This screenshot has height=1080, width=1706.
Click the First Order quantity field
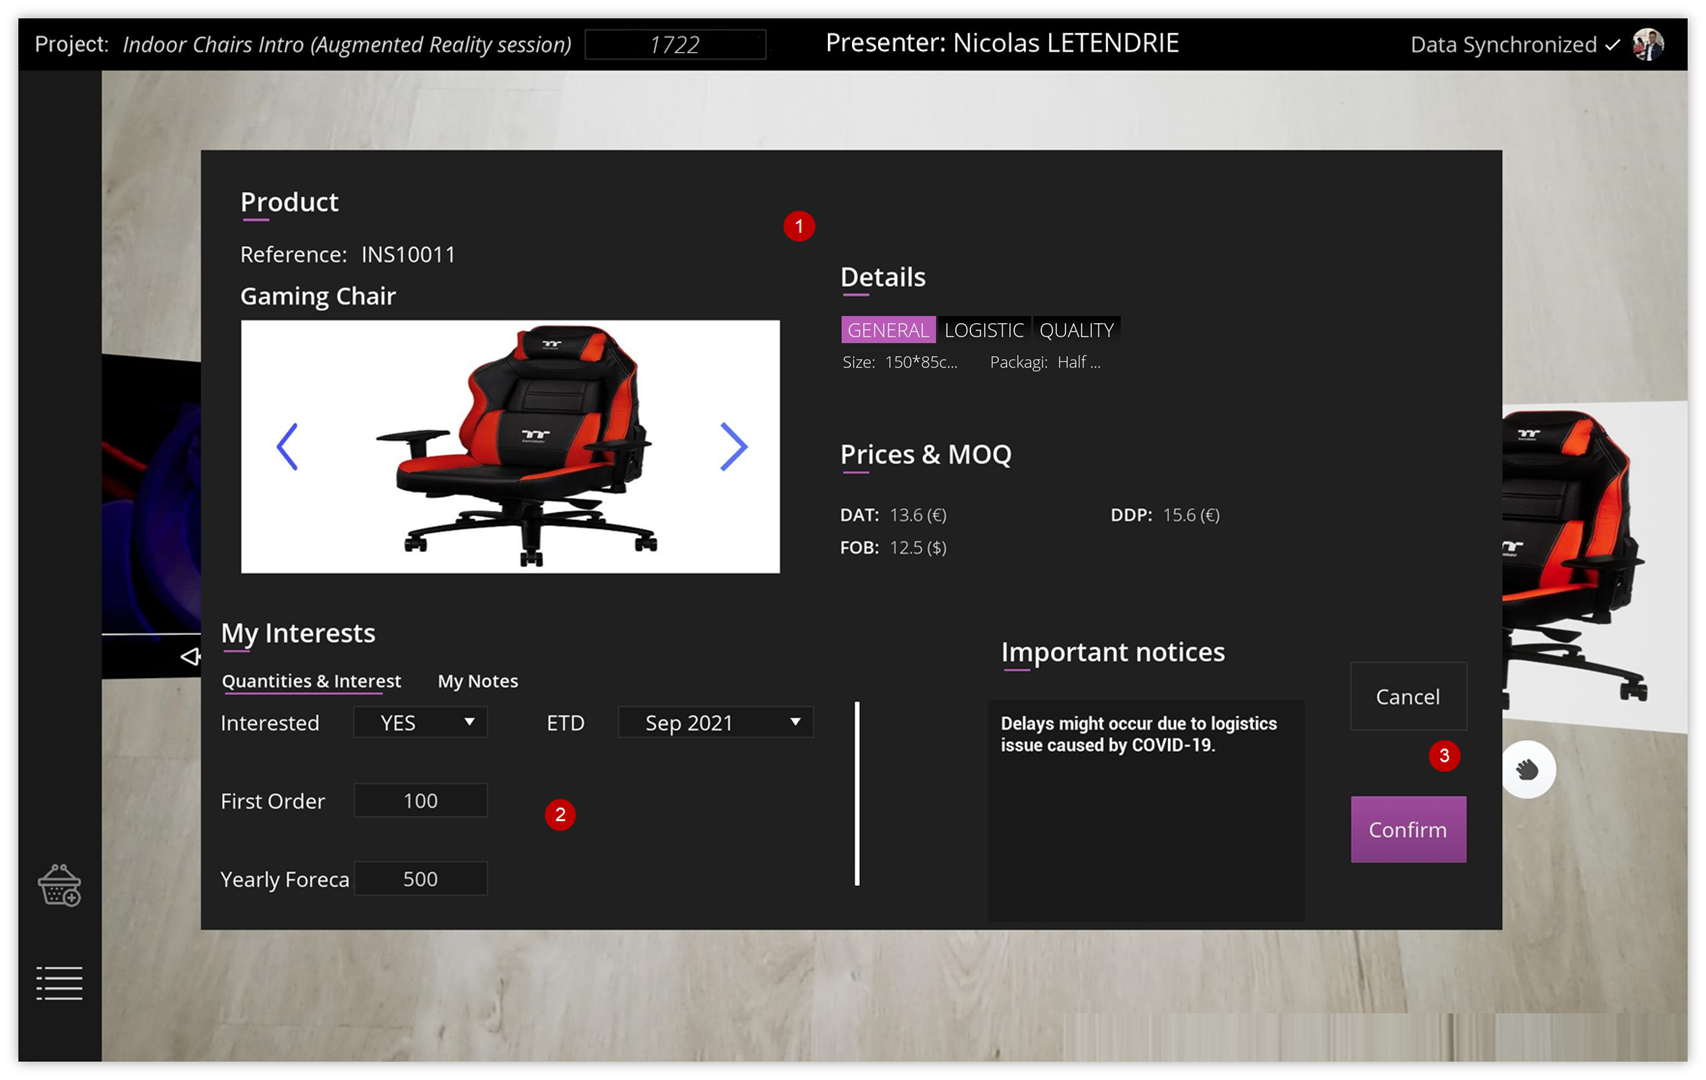tap(420, 800)
